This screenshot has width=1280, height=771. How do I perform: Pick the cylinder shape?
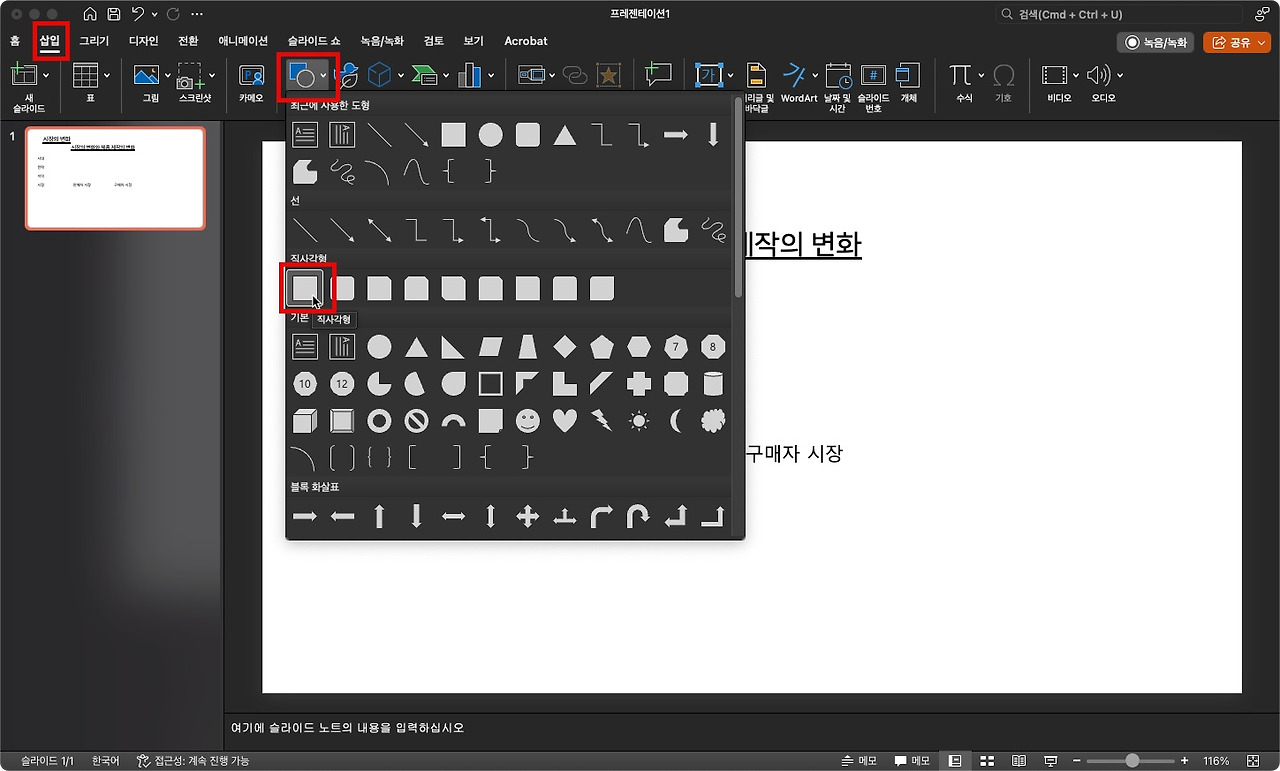tap(713, 384)
